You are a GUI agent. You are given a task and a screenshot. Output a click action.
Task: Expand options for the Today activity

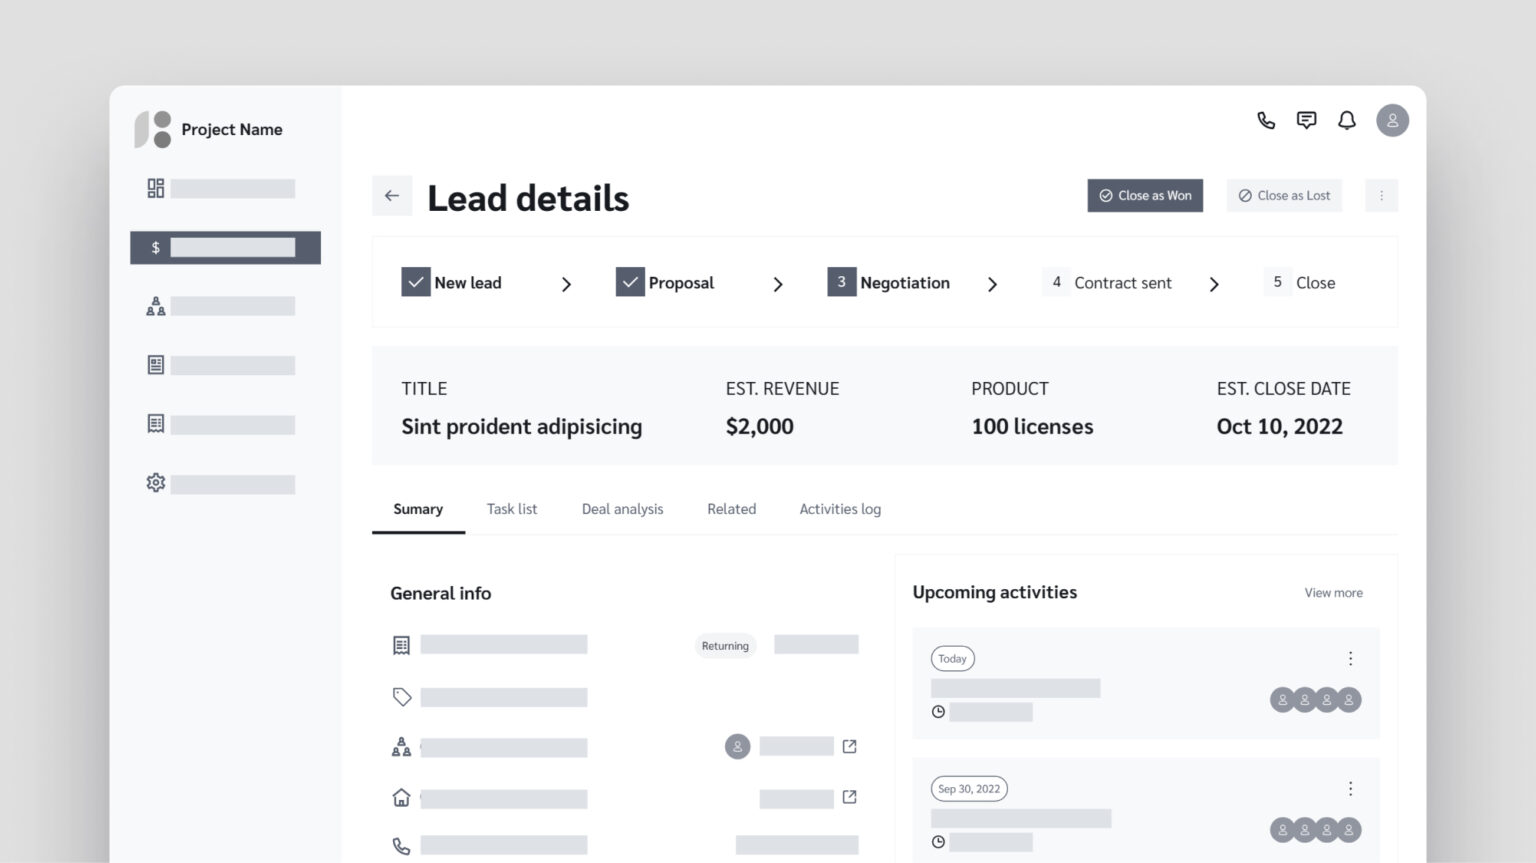(1350, 659)
